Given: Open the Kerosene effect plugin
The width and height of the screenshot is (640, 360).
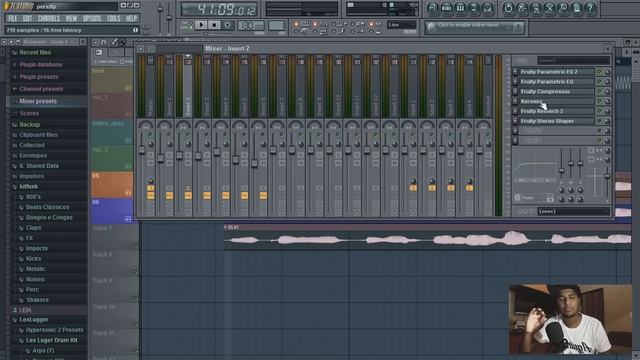Looking at the screenshot, I should click(557, 101).
